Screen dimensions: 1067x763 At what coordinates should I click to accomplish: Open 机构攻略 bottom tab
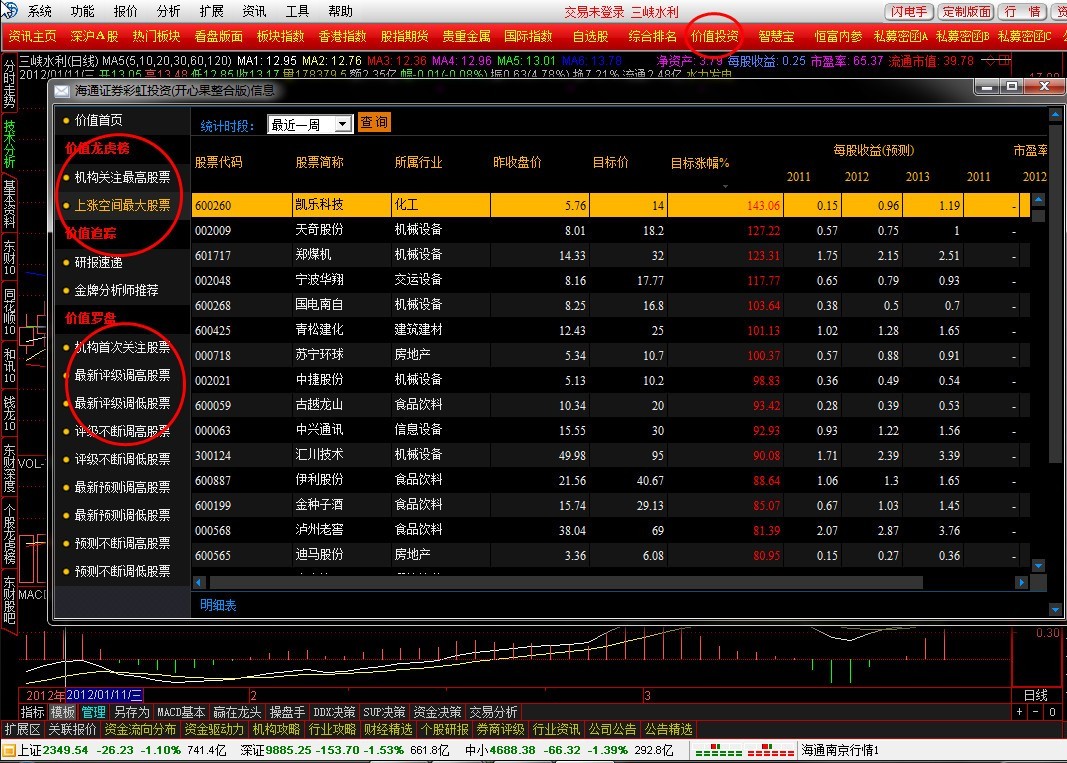[276, 730]
